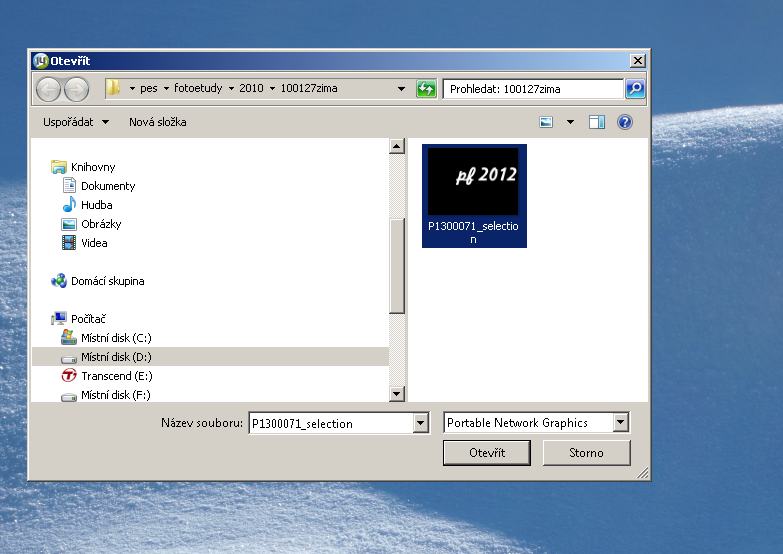783x554 pixels.
Task: Toggle the preview pane icon
Action: click(x=597, y=122)
